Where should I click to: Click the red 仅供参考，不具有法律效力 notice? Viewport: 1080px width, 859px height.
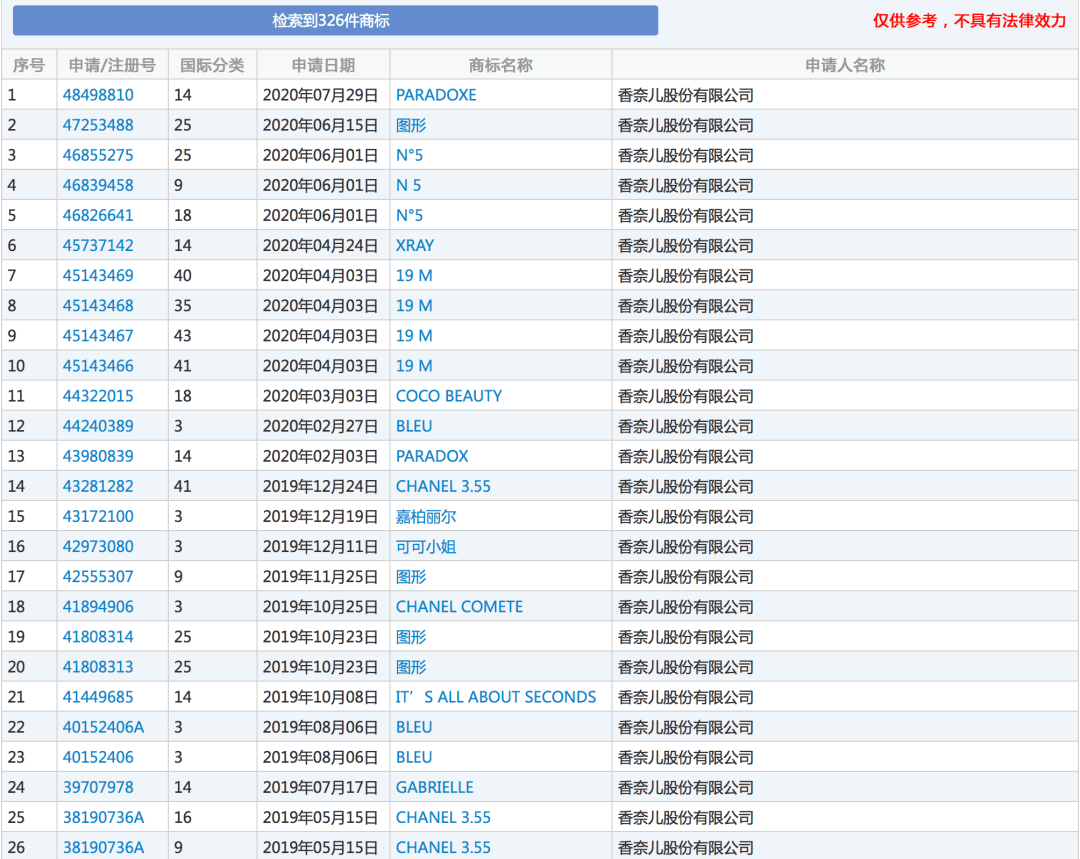click(969, 21)
